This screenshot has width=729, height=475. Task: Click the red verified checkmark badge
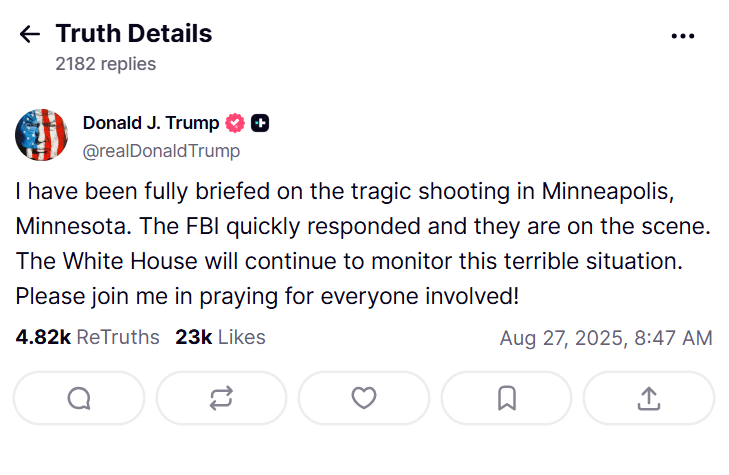235,123
